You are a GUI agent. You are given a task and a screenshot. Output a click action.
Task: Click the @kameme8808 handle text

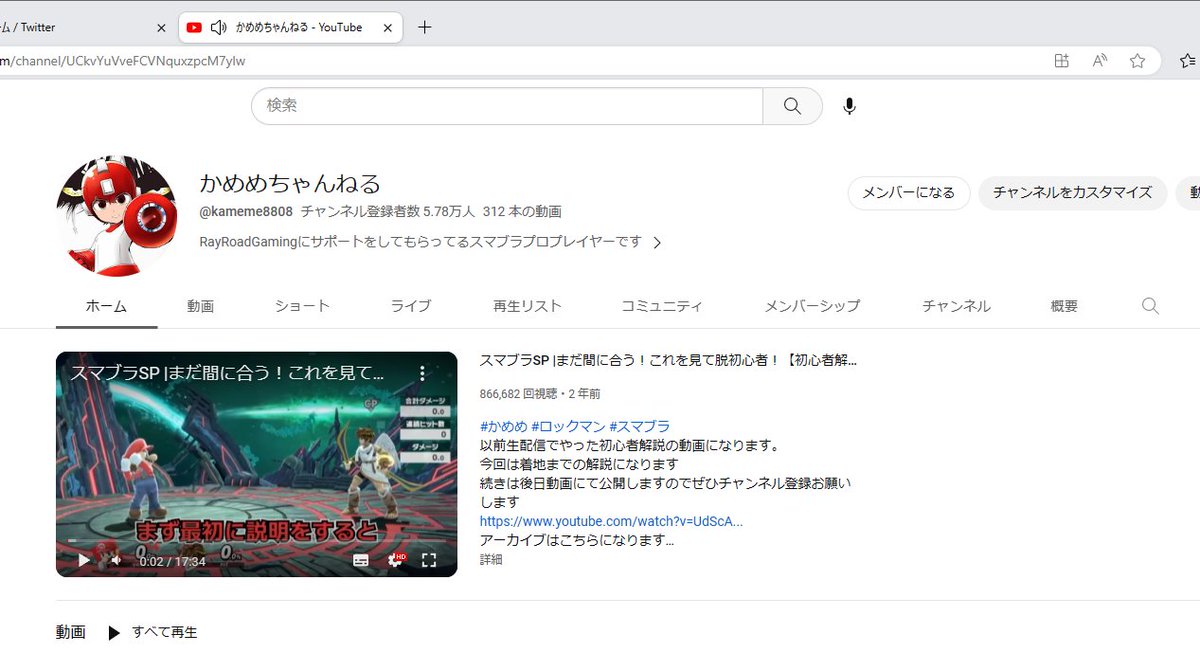coord(246,212)
